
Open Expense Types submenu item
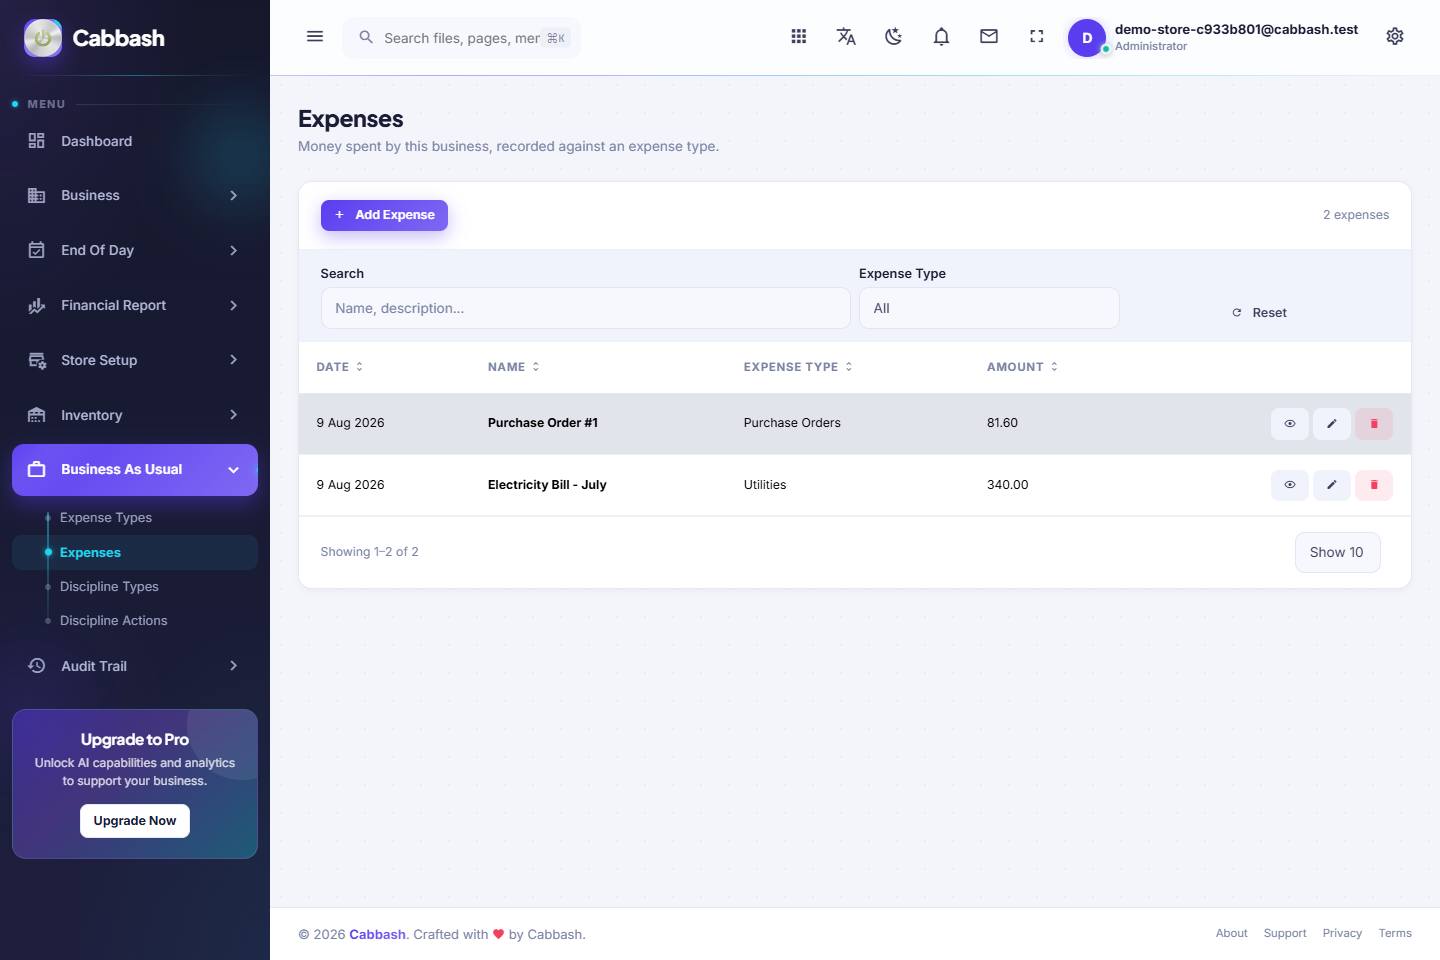click(x=106, y=517)
